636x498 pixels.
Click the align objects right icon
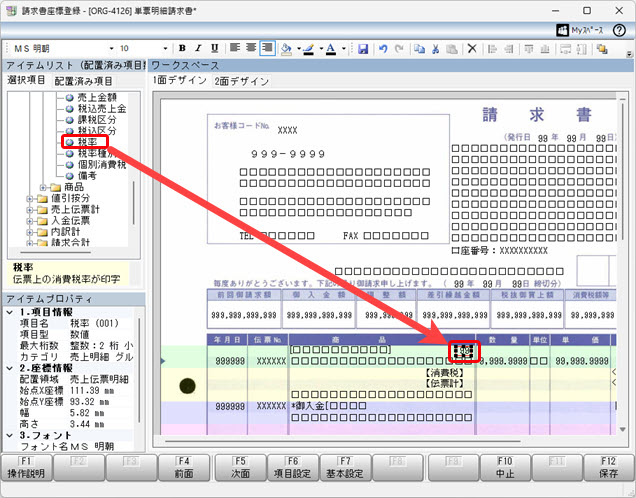509,49
